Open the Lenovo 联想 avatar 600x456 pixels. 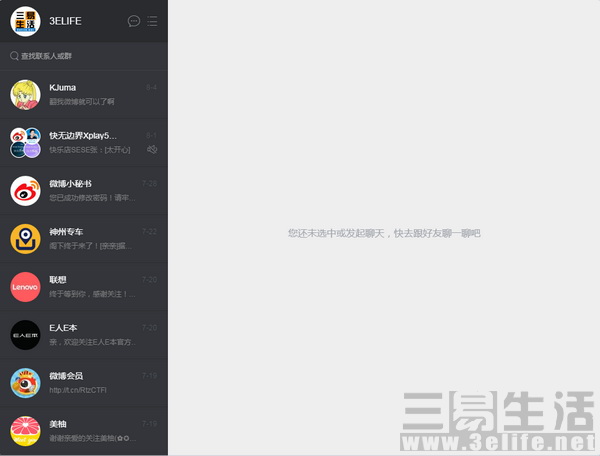coord(25,287)
